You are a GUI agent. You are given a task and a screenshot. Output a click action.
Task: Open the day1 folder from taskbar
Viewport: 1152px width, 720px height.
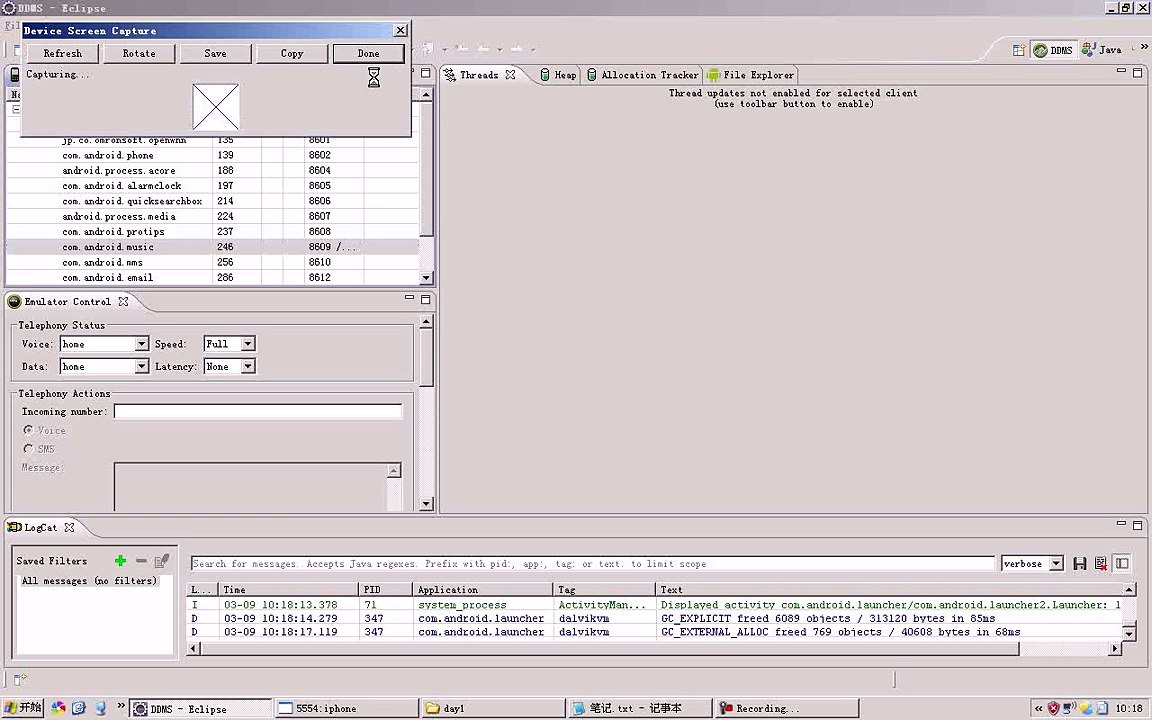(x=492, y=708)
